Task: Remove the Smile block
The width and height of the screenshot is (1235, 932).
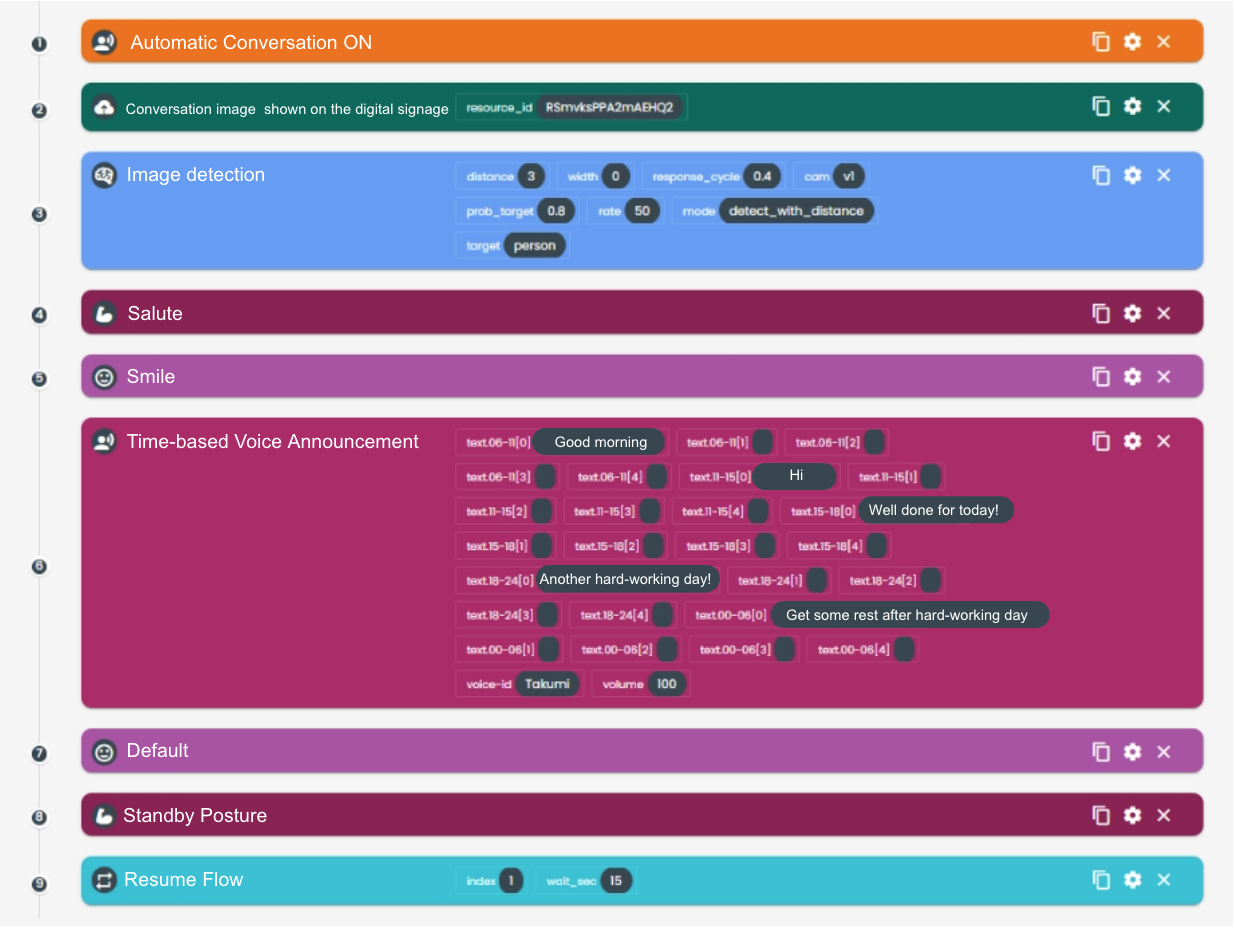Action: 1164,377
